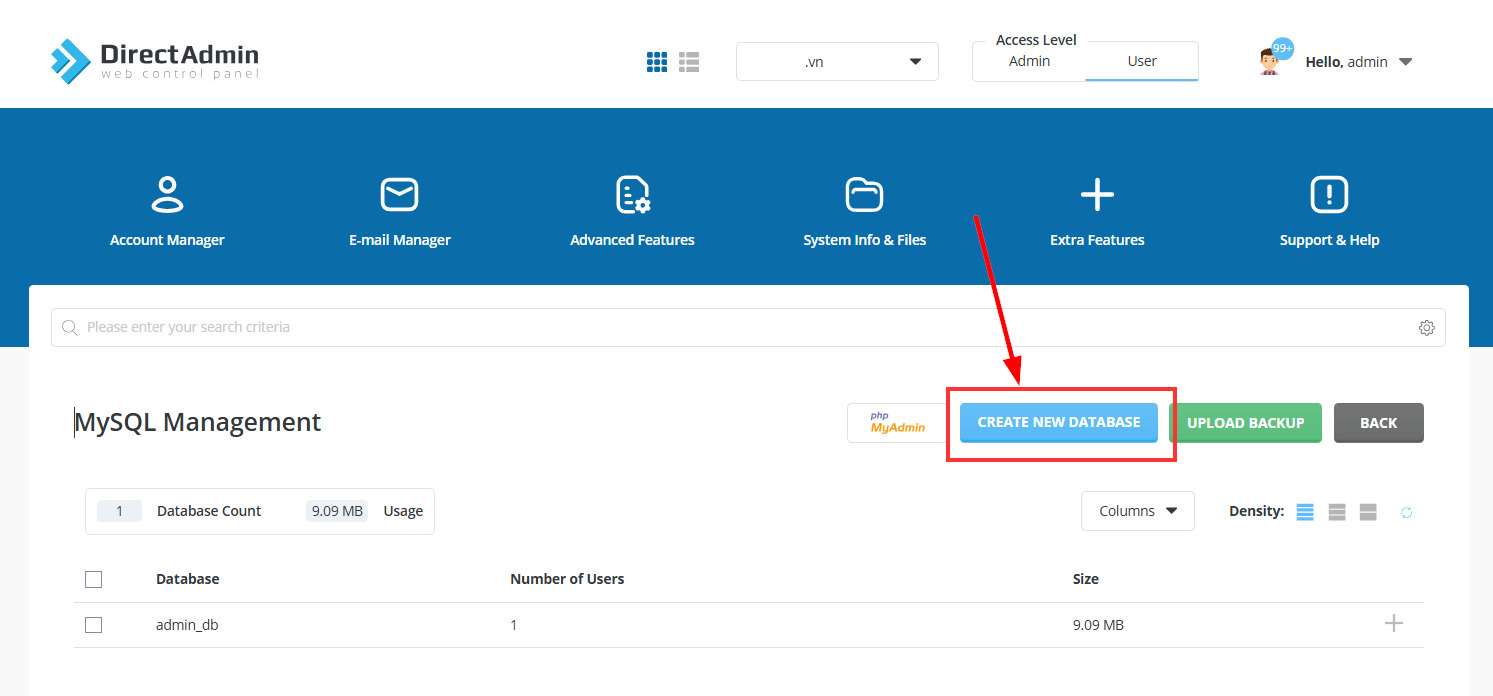Expand the admin_db row plus icon
The height and width of the screenshot is (696, 1493).
tap(1394, 624)
